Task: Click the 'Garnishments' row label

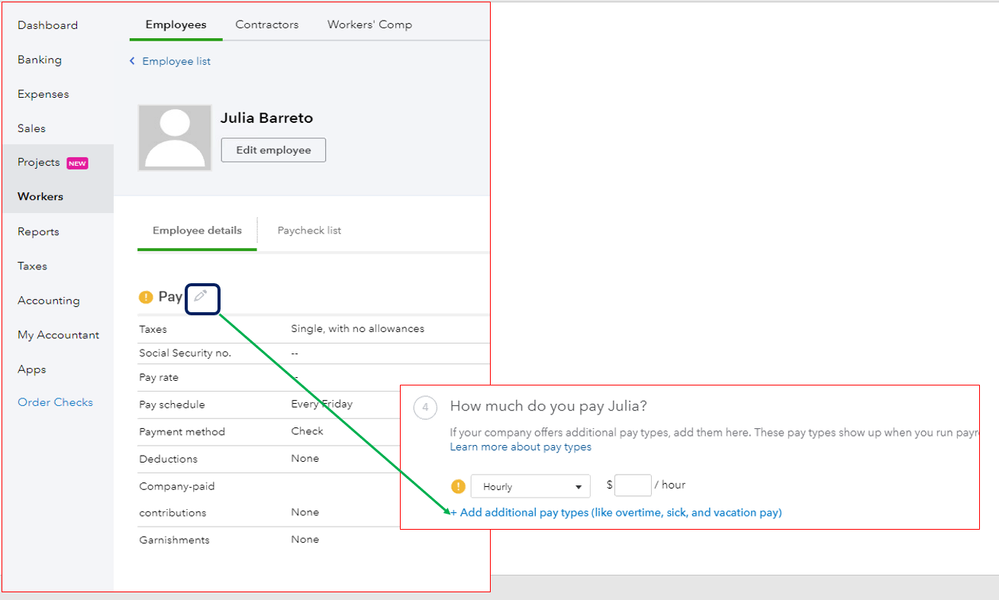Action: coord(174,540)
